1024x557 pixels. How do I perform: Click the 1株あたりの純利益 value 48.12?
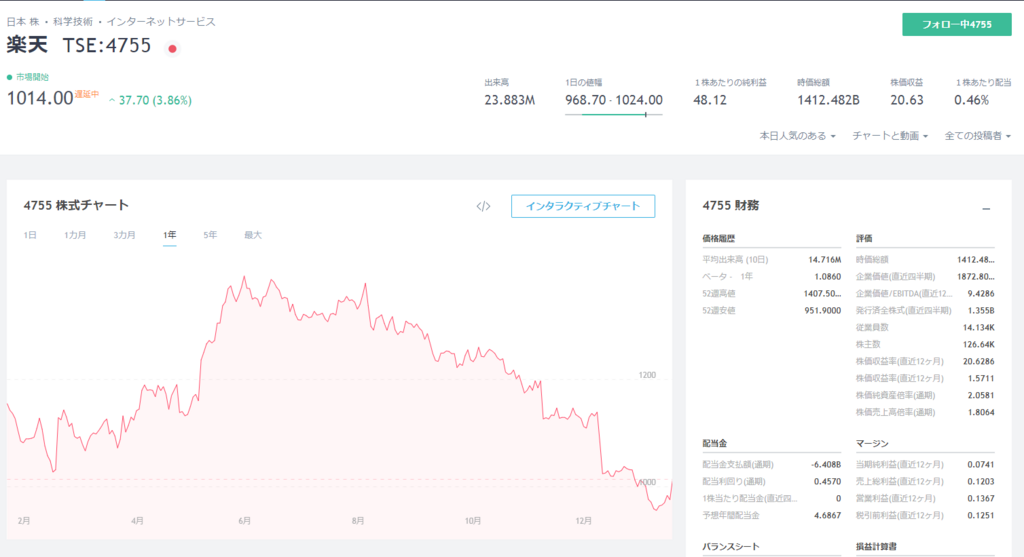point(709,100)
